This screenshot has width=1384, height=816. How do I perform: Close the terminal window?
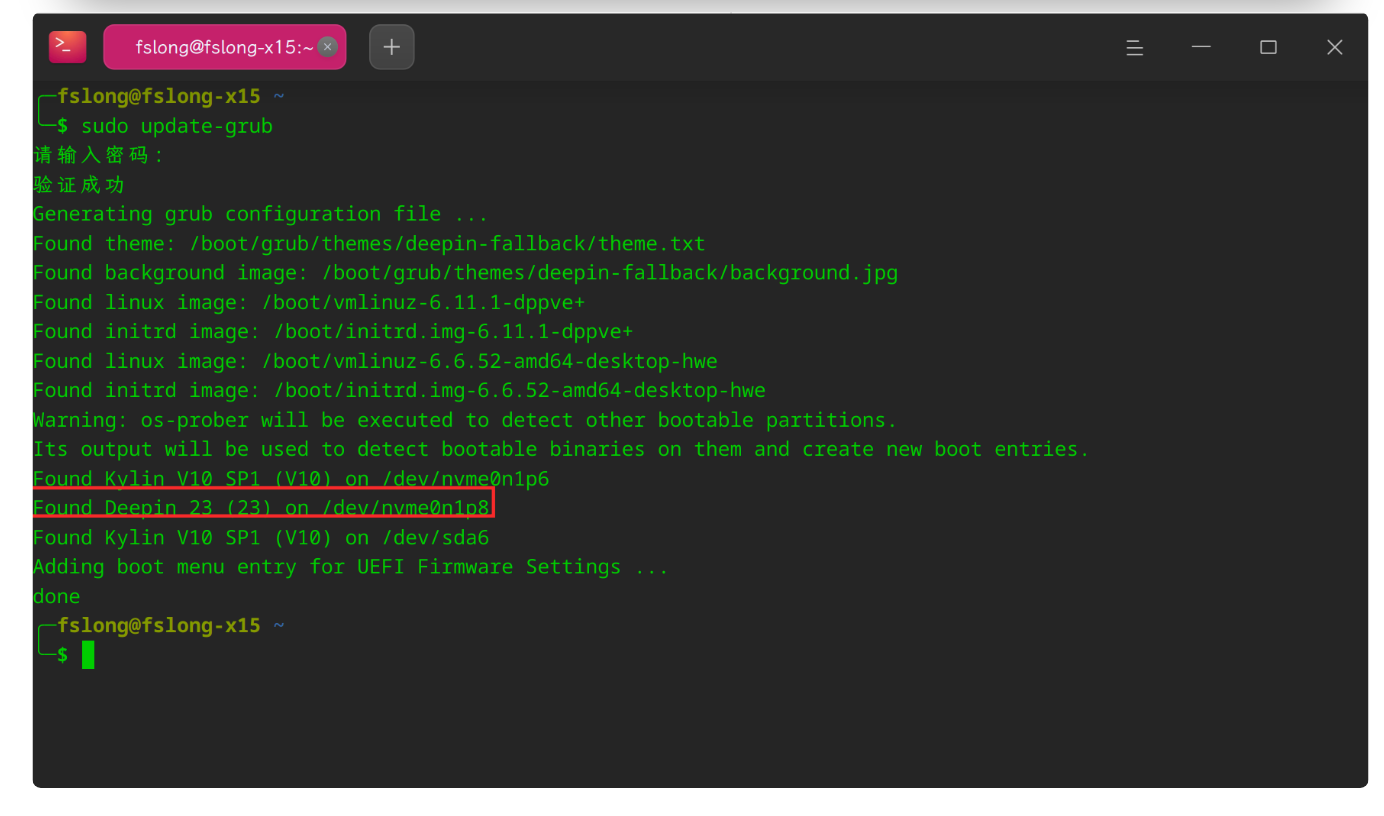1334,47
